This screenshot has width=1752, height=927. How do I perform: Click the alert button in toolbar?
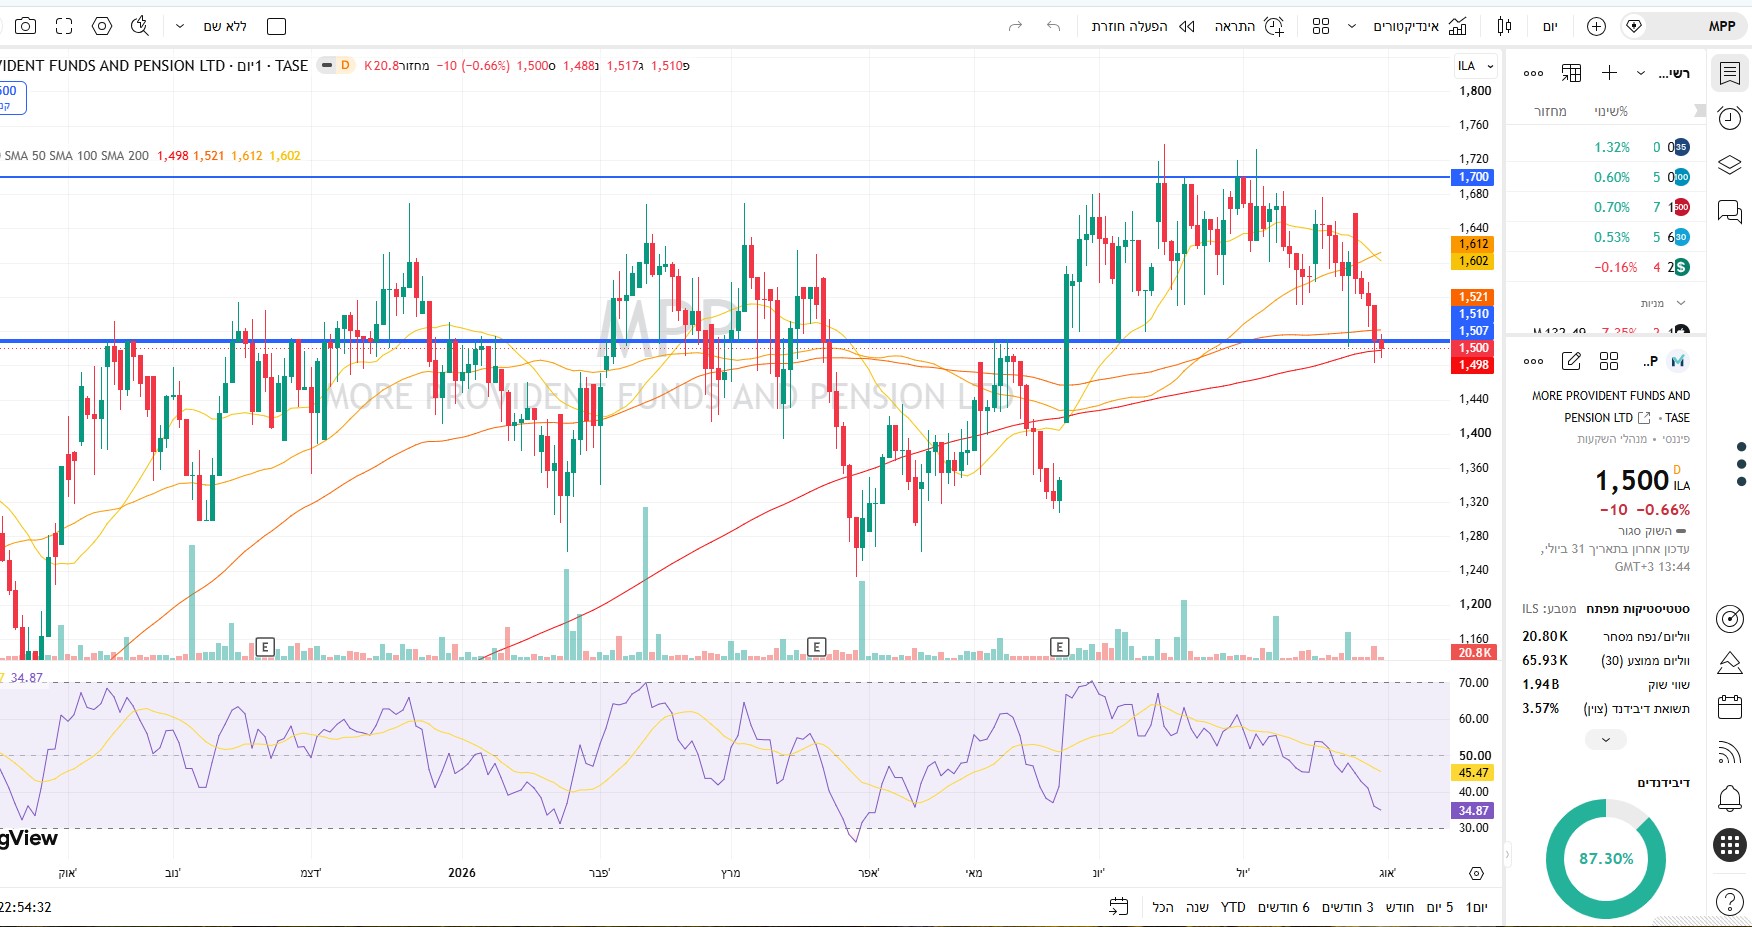pos(1249,26)
